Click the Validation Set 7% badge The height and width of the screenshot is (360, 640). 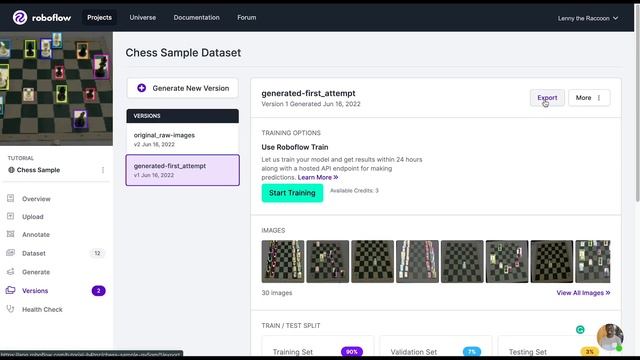click(471, 351)
